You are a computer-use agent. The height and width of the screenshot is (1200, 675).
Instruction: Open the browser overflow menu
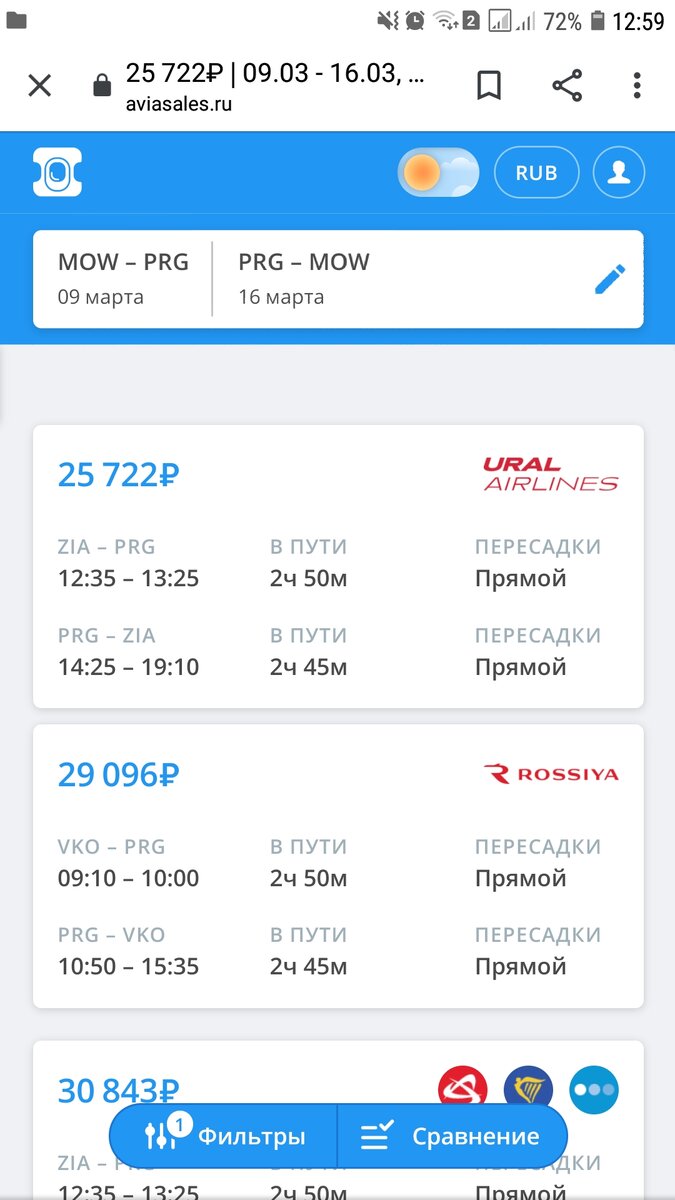pyautogui.click(x=637, y=85)
